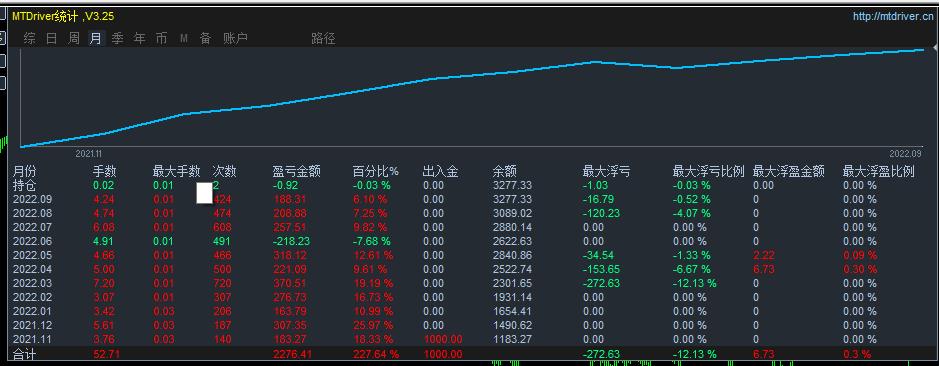
Task: Click the 25.97 % percentage cell
Action: [x=373, y=325]
